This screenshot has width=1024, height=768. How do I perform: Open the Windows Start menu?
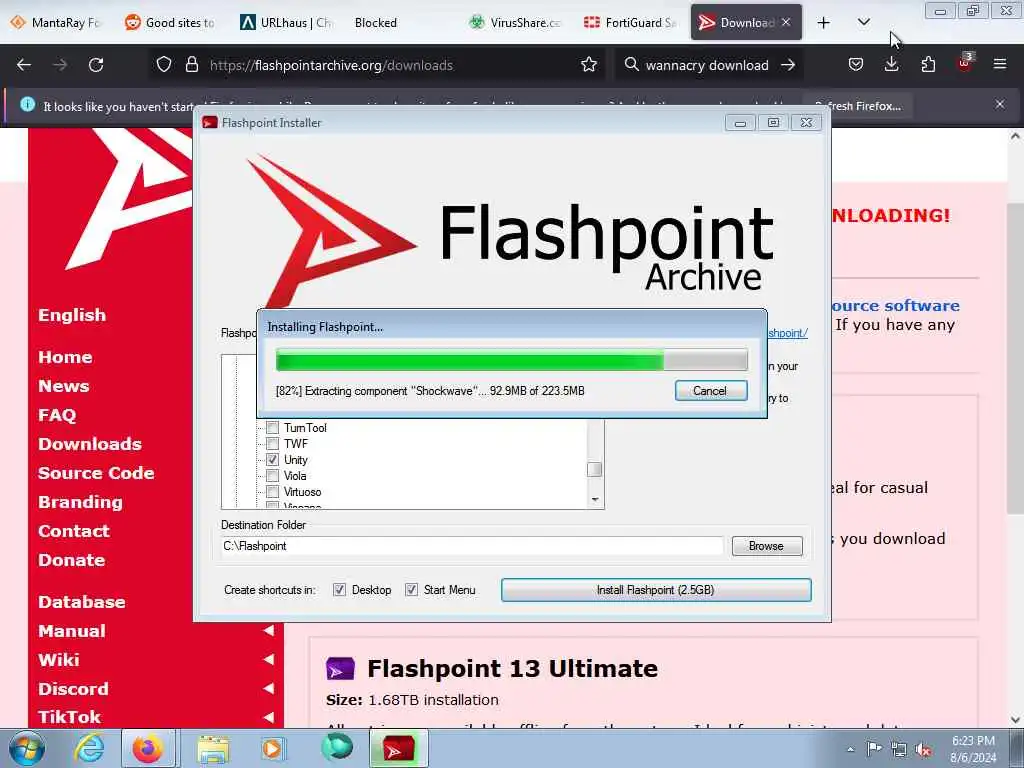[27, 748]
